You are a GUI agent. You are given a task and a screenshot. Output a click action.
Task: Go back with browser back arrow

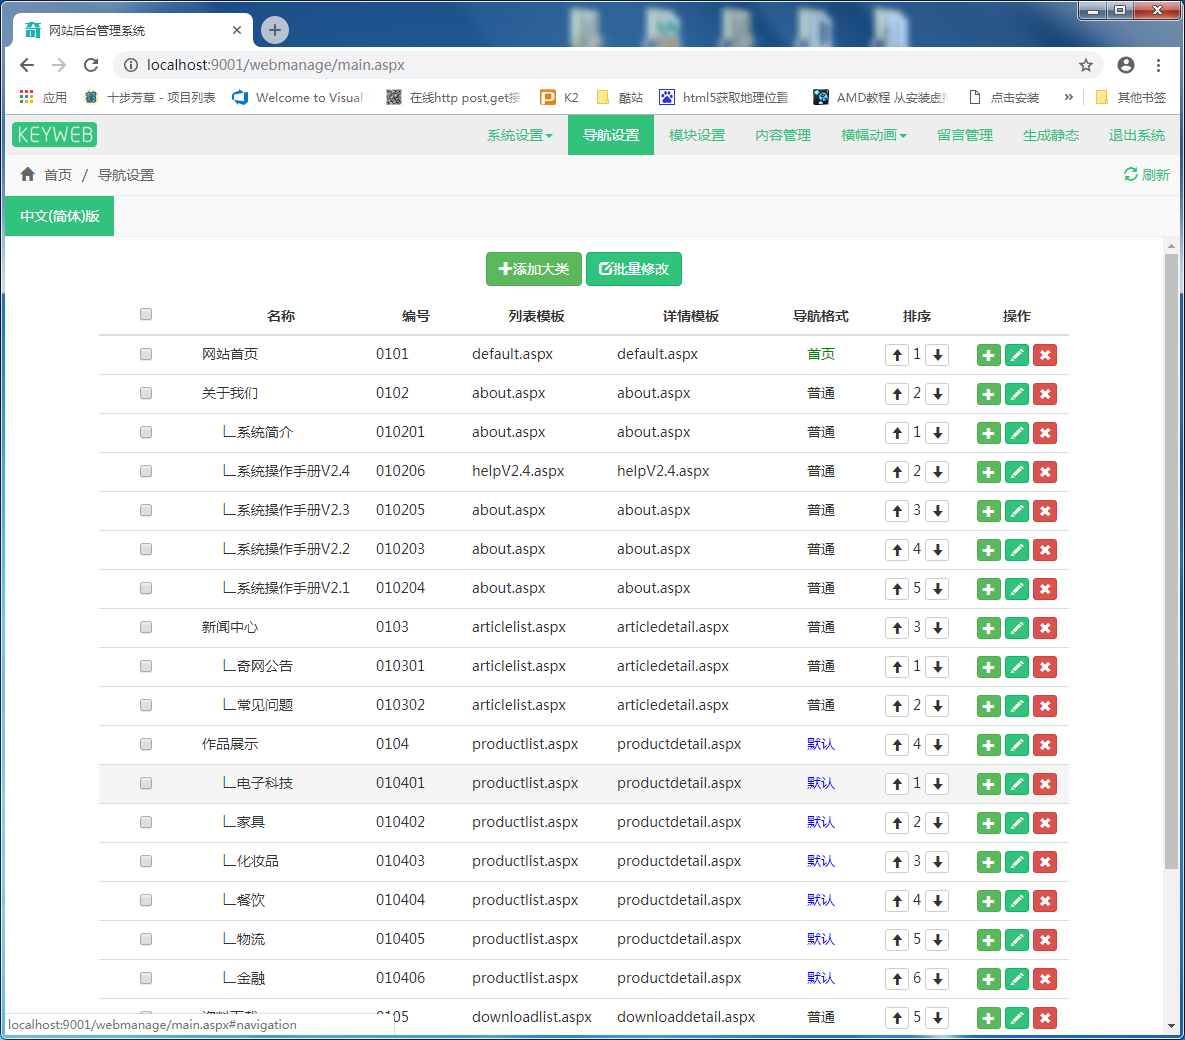(27, 65)
